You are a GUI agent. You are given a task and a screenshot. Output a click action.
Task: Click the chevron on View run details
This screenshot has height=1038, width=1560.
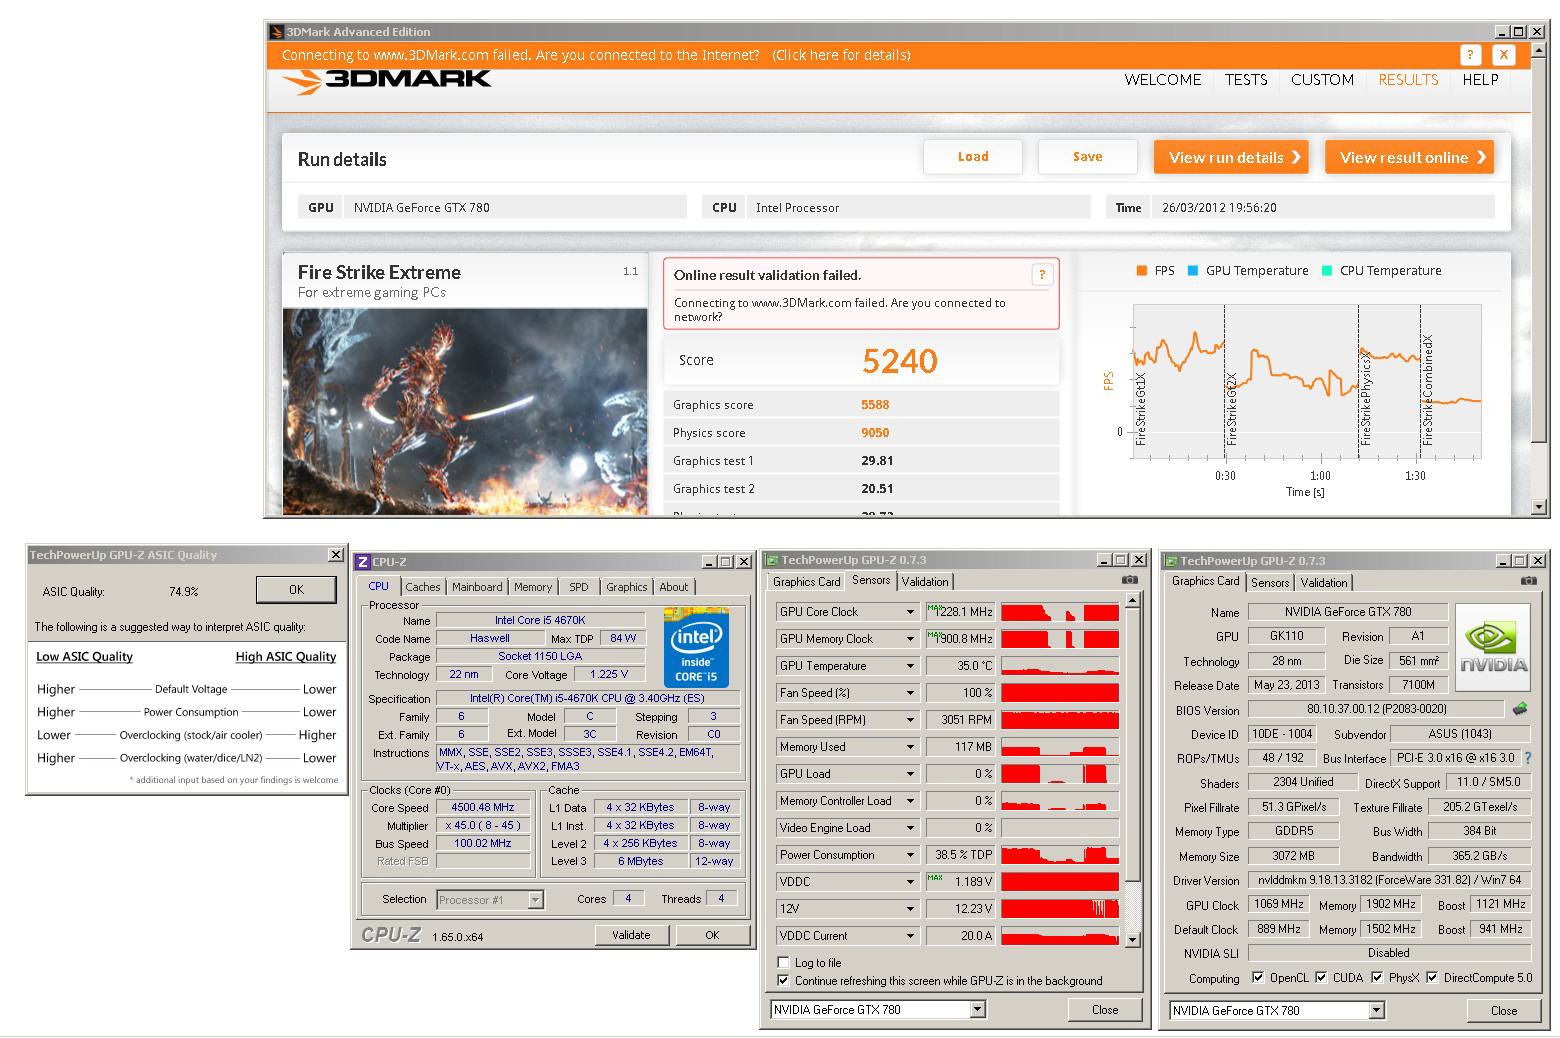point(1296,157)
